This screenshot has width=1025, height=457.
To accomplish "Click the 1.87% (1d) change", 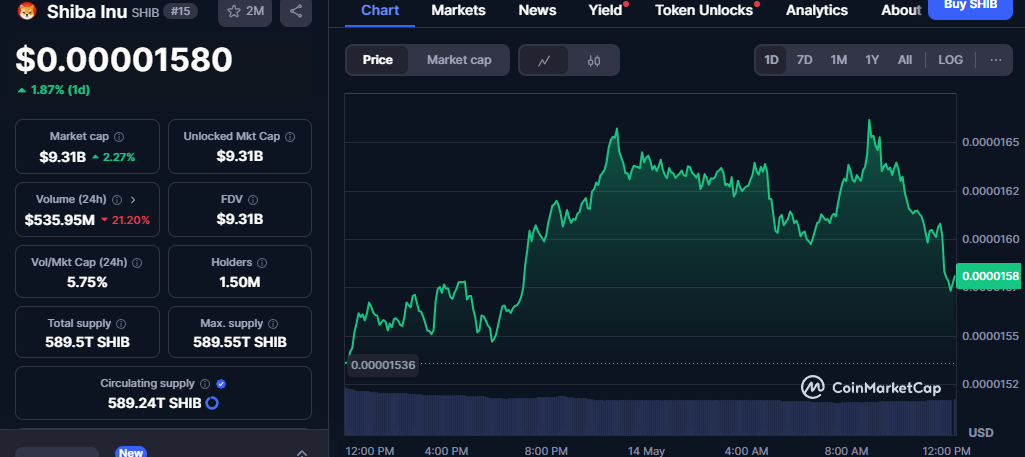I will [54, 90].
